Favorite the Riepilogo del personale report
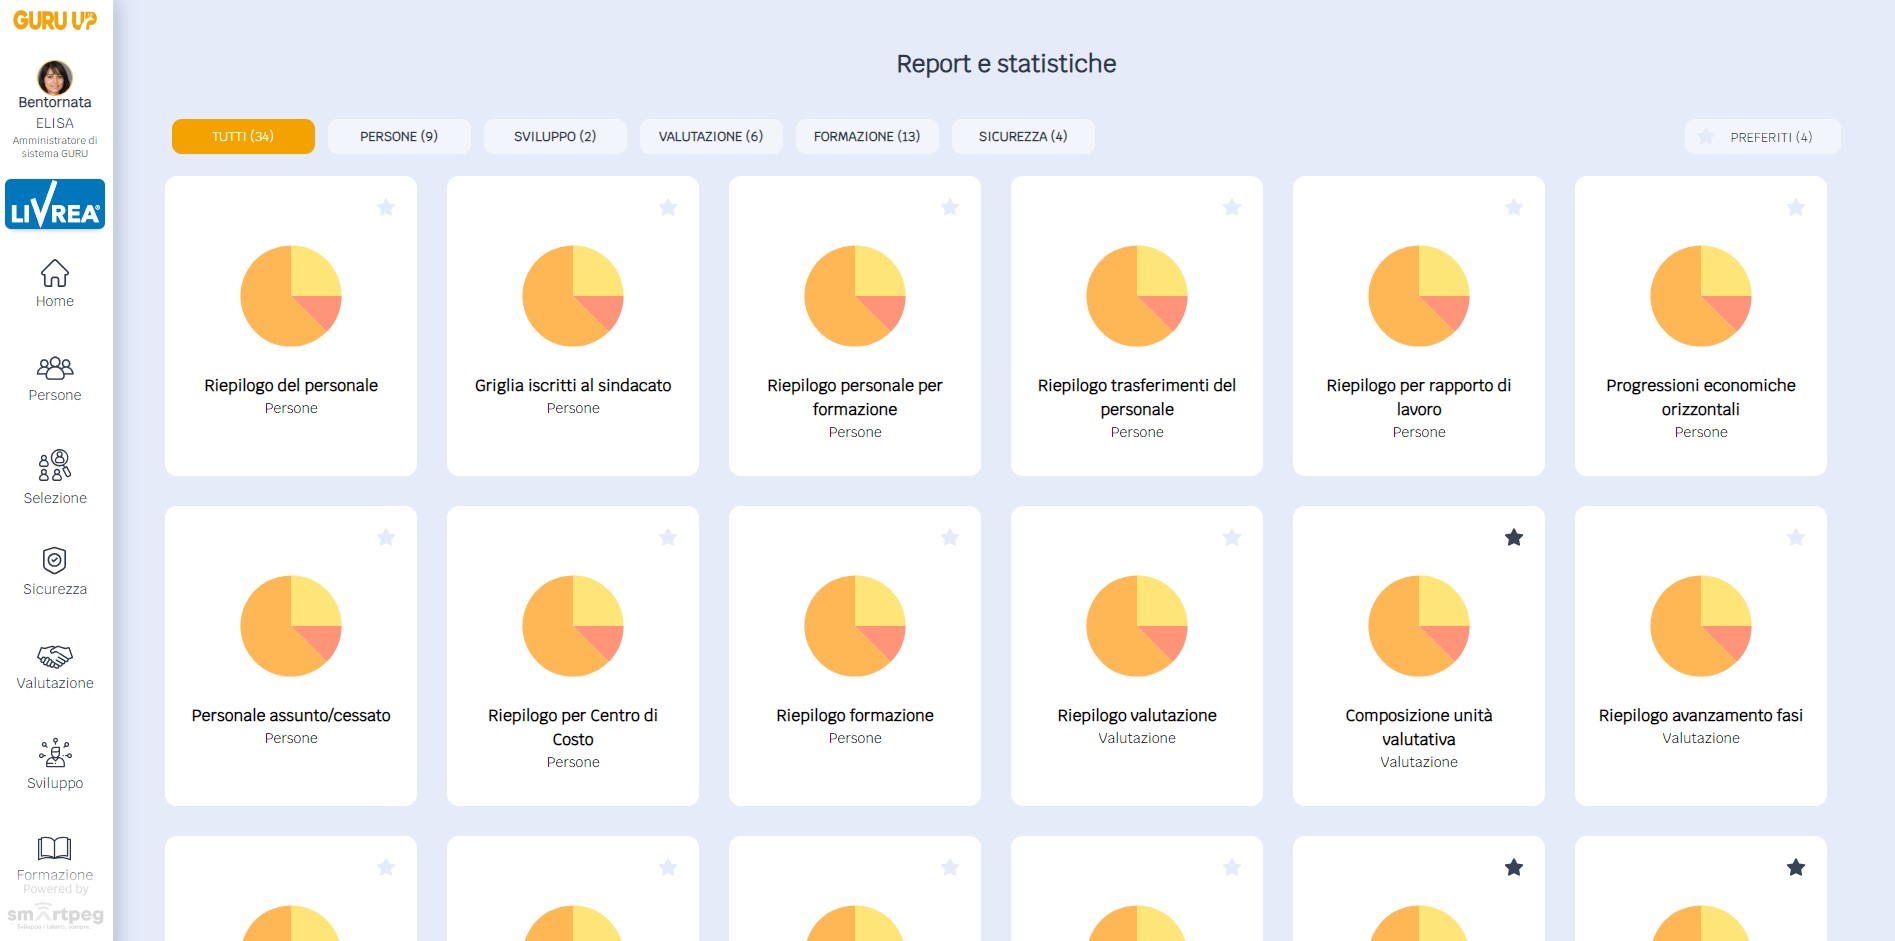Image resolution: width=1895 pixels, height=941 pixels. pos(386,207)
